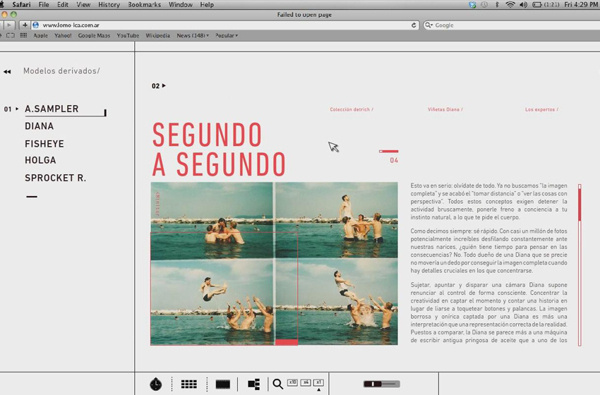Click the URL address field
Image resolution: width=600 pixels, height=395 pixels.
tap(225, 25)
